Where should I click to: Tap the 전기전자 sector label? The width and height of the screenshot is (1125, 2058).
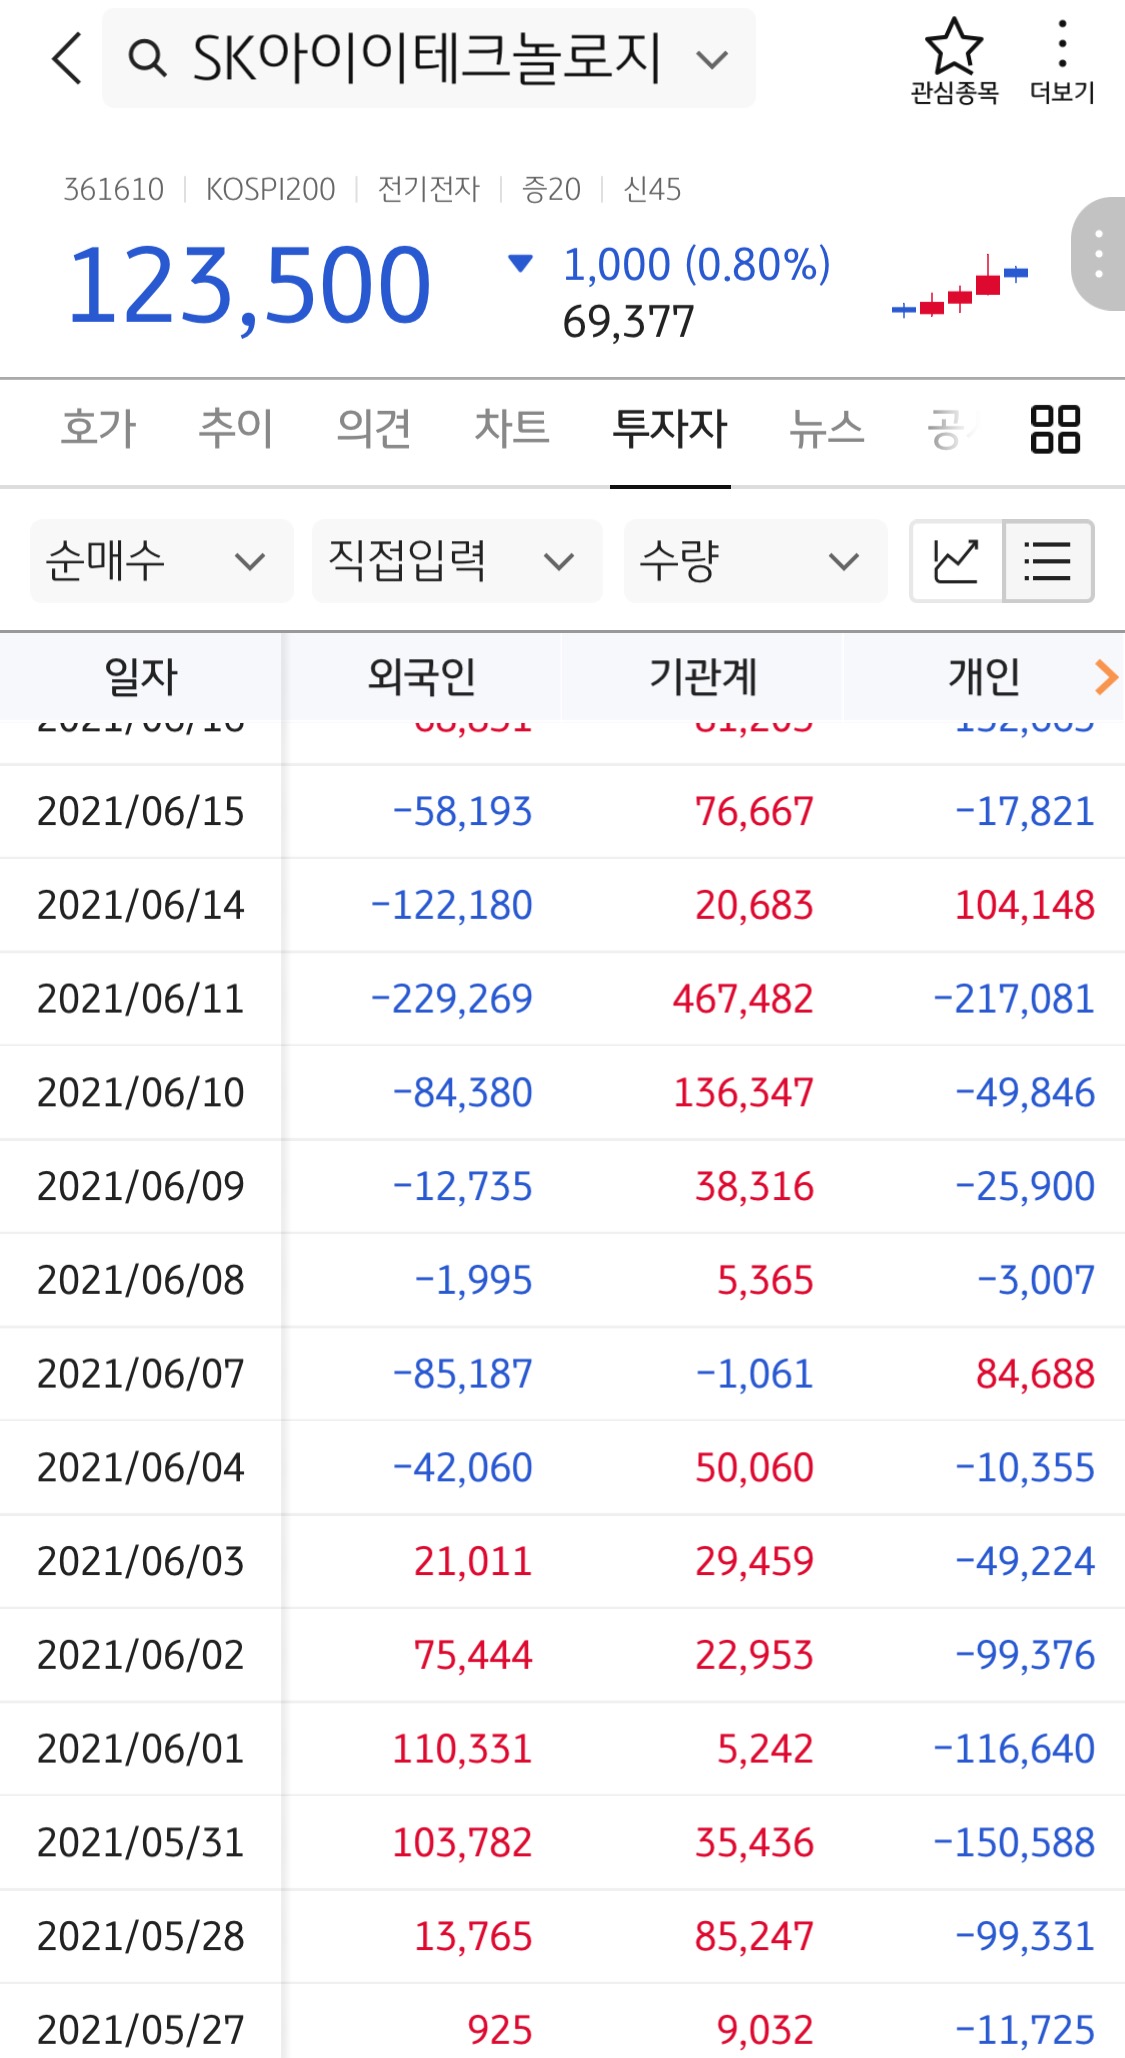click(x=429, y=189)
